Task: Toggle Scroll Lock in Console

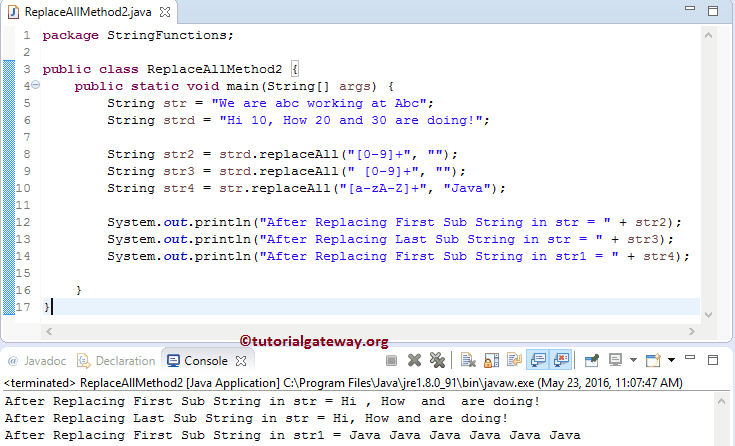Action: [491, 360]
